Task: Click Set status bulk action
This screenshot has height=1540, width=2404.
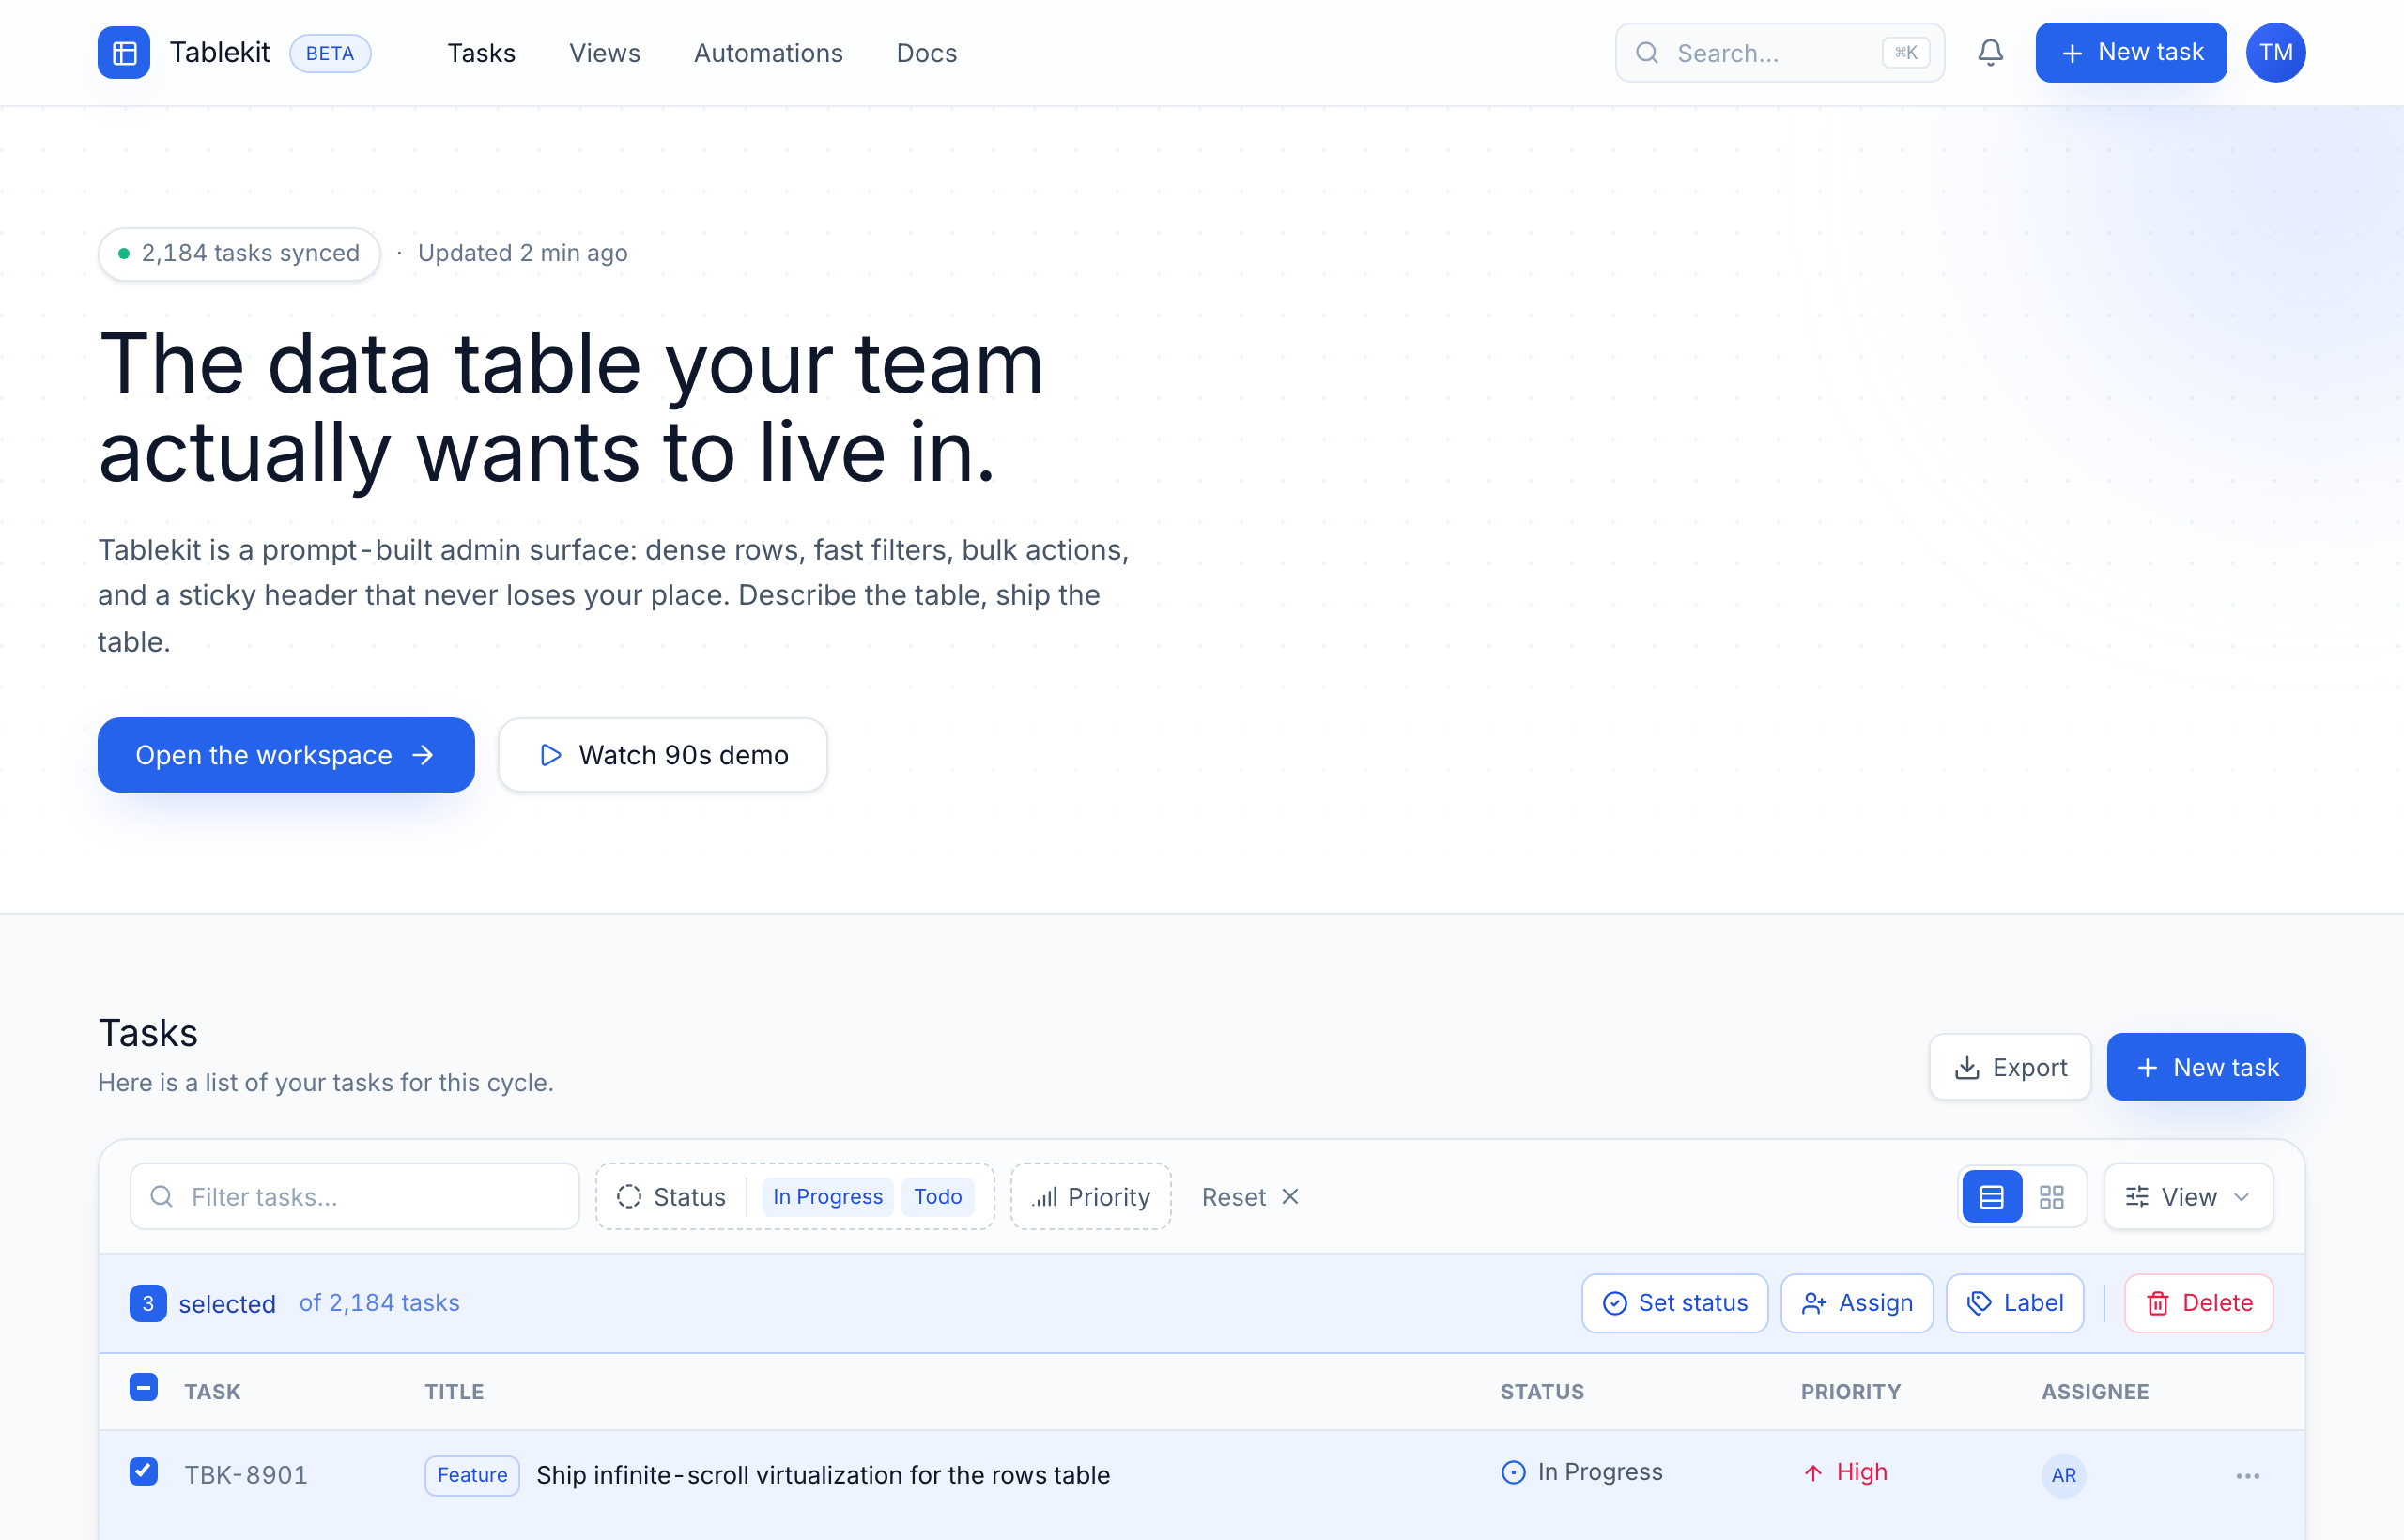Action: click(1674, 1303)
